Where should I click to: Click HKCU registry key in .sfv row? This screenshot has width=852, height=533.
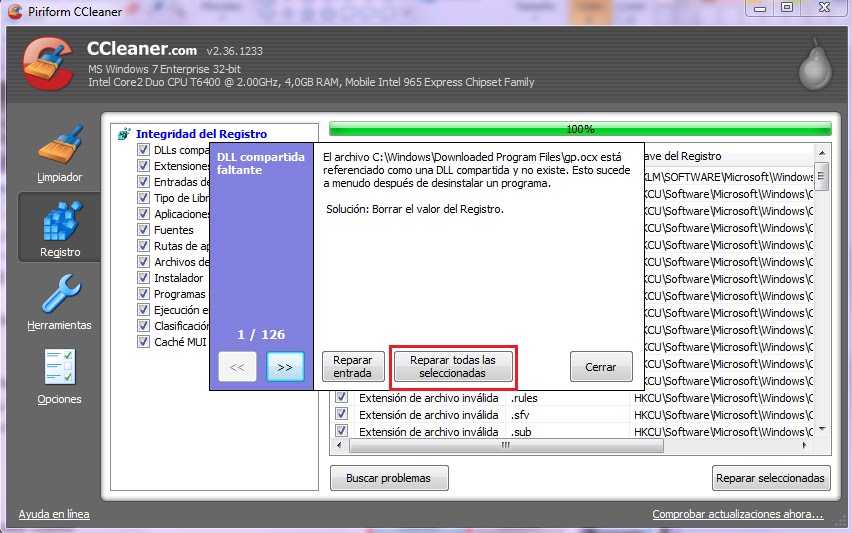[723, 415]
